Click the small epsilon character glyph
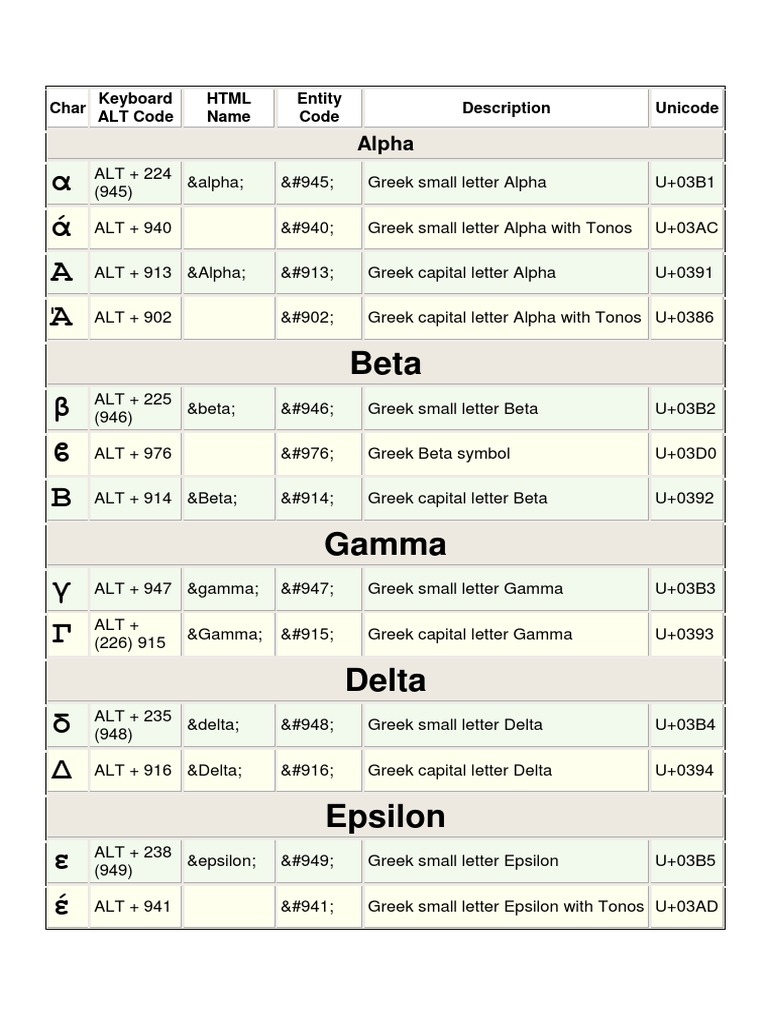This screenshot has width=768, height=1024. (x=62, y=861)
